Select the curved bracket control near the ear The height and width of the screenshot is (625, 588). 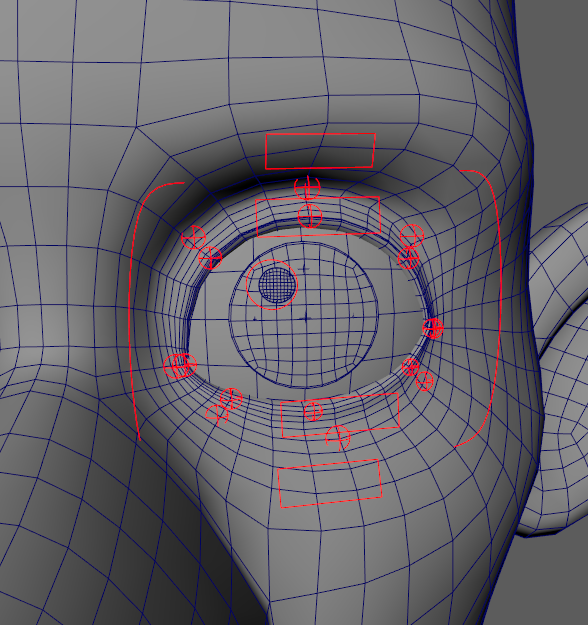point(479,309)
